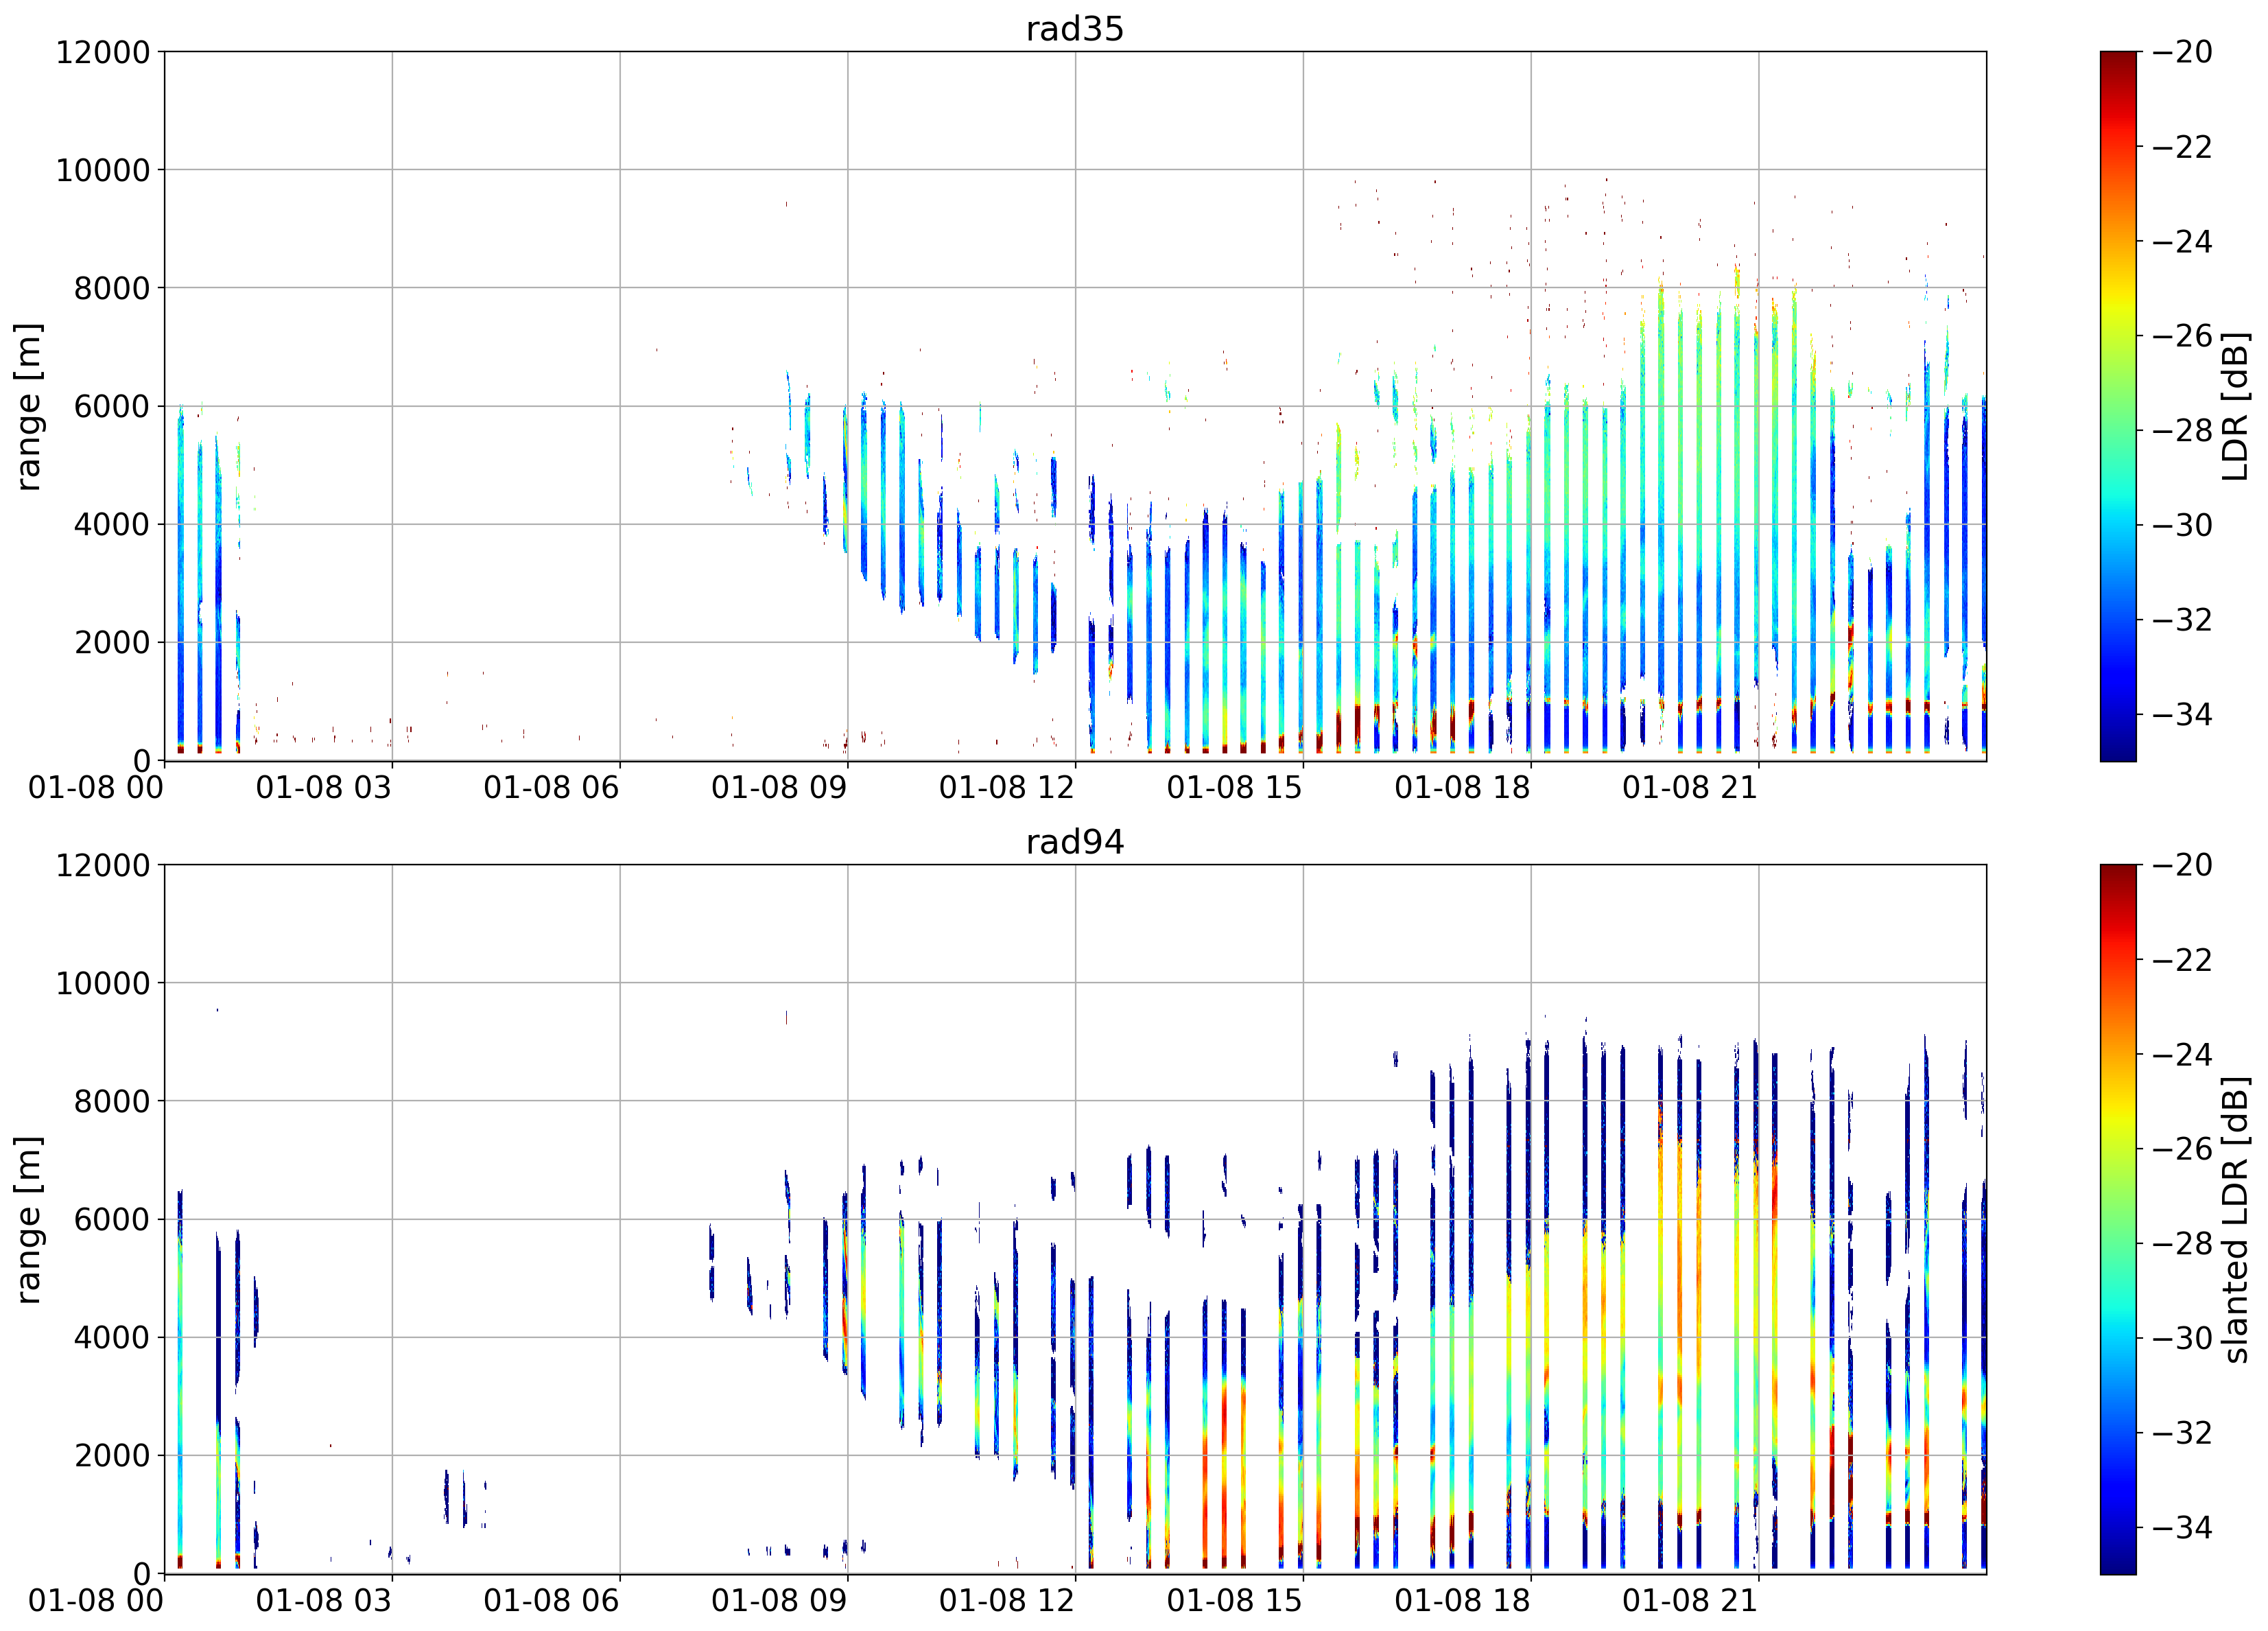
Task: Click the "01-08 12" time tick on rad35
Action: (x=1007, y=788)
